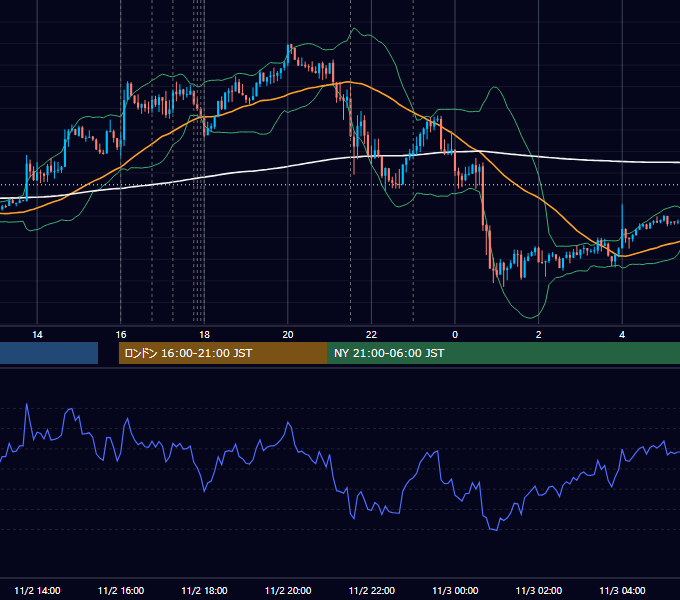Click the 11/2 20:00 time label
Screen dimensions: 680x600
[x=288, y=590]
